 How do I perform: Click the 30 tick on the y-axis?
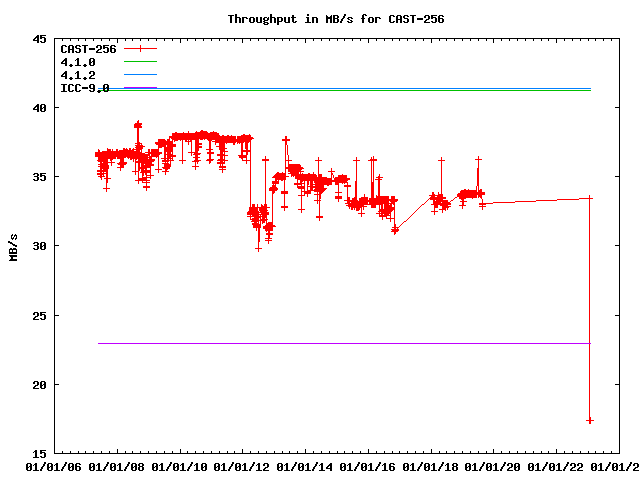pos(39,246)
